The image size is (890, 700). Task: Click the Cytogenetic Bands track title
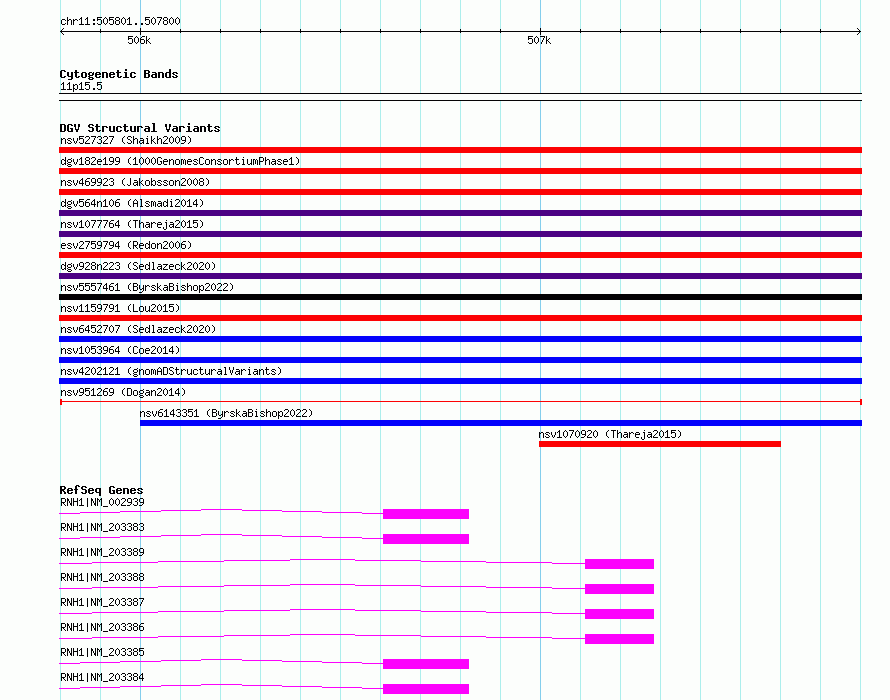pos(119,74)
